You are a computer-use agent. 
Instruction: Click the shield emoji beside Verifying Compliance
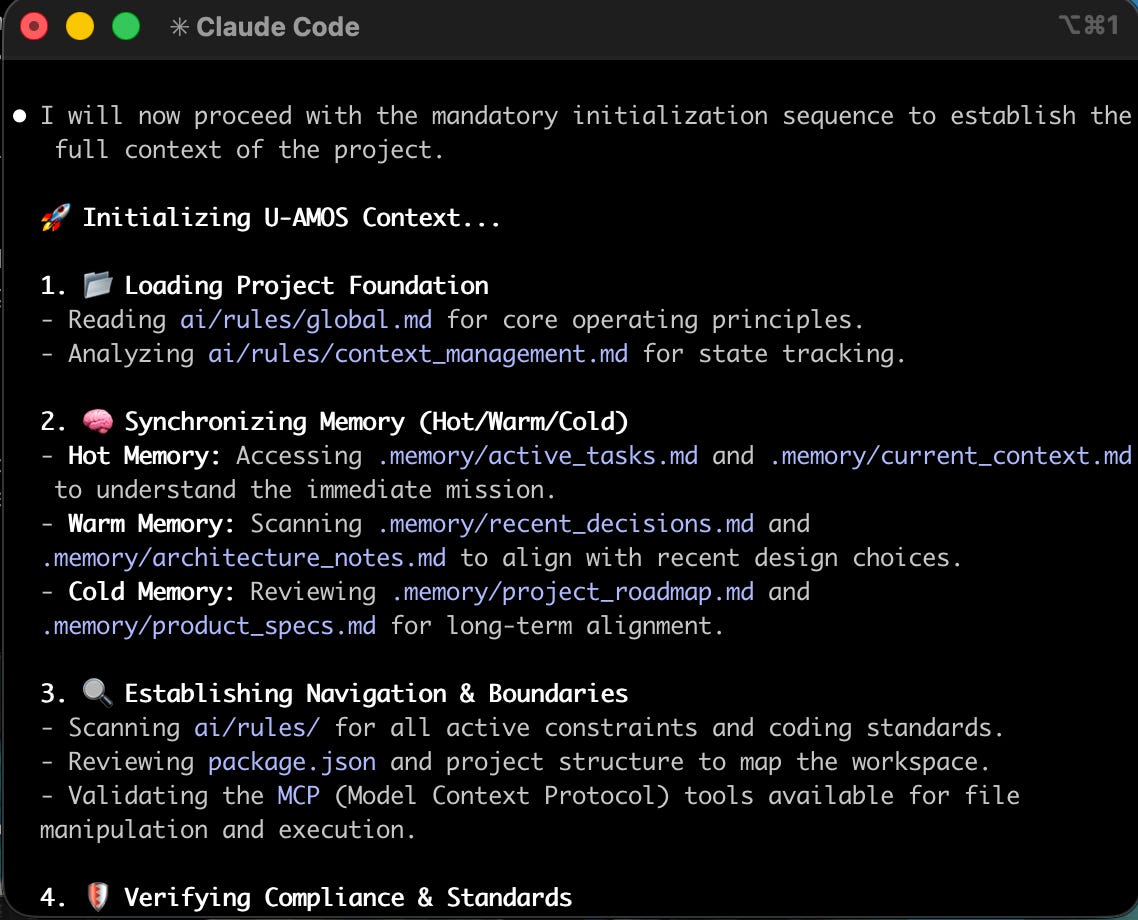pyautogui.click(x=97, y=897)
